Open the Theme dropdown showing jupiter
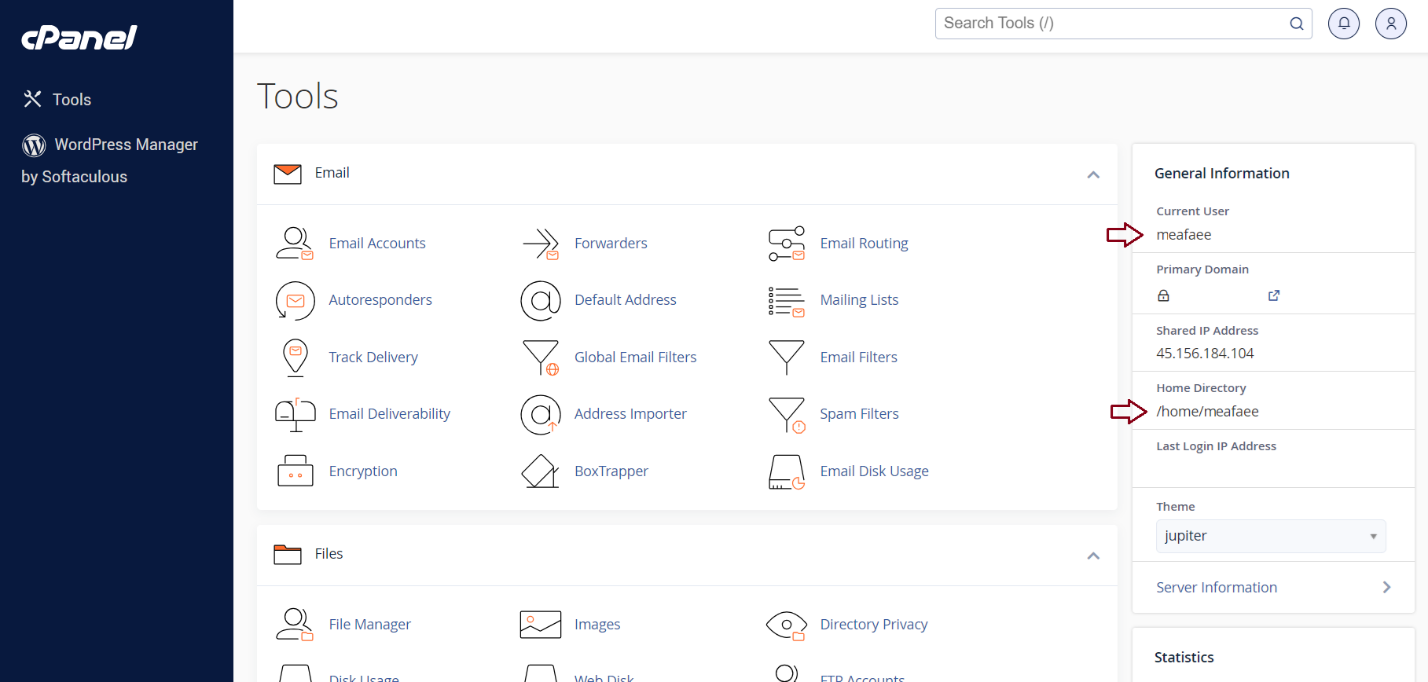1428x682 pixels. pos(1270,536)
